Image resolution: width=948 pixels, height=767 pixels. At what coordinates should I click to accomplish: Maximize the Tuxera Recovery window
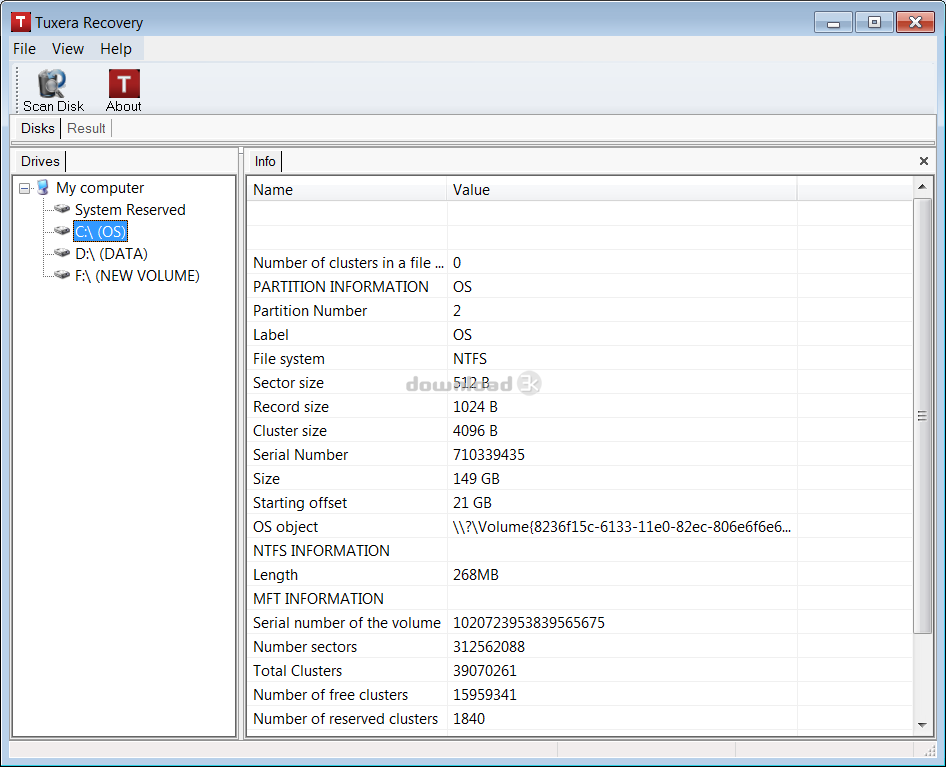click(x=874, y=23)
